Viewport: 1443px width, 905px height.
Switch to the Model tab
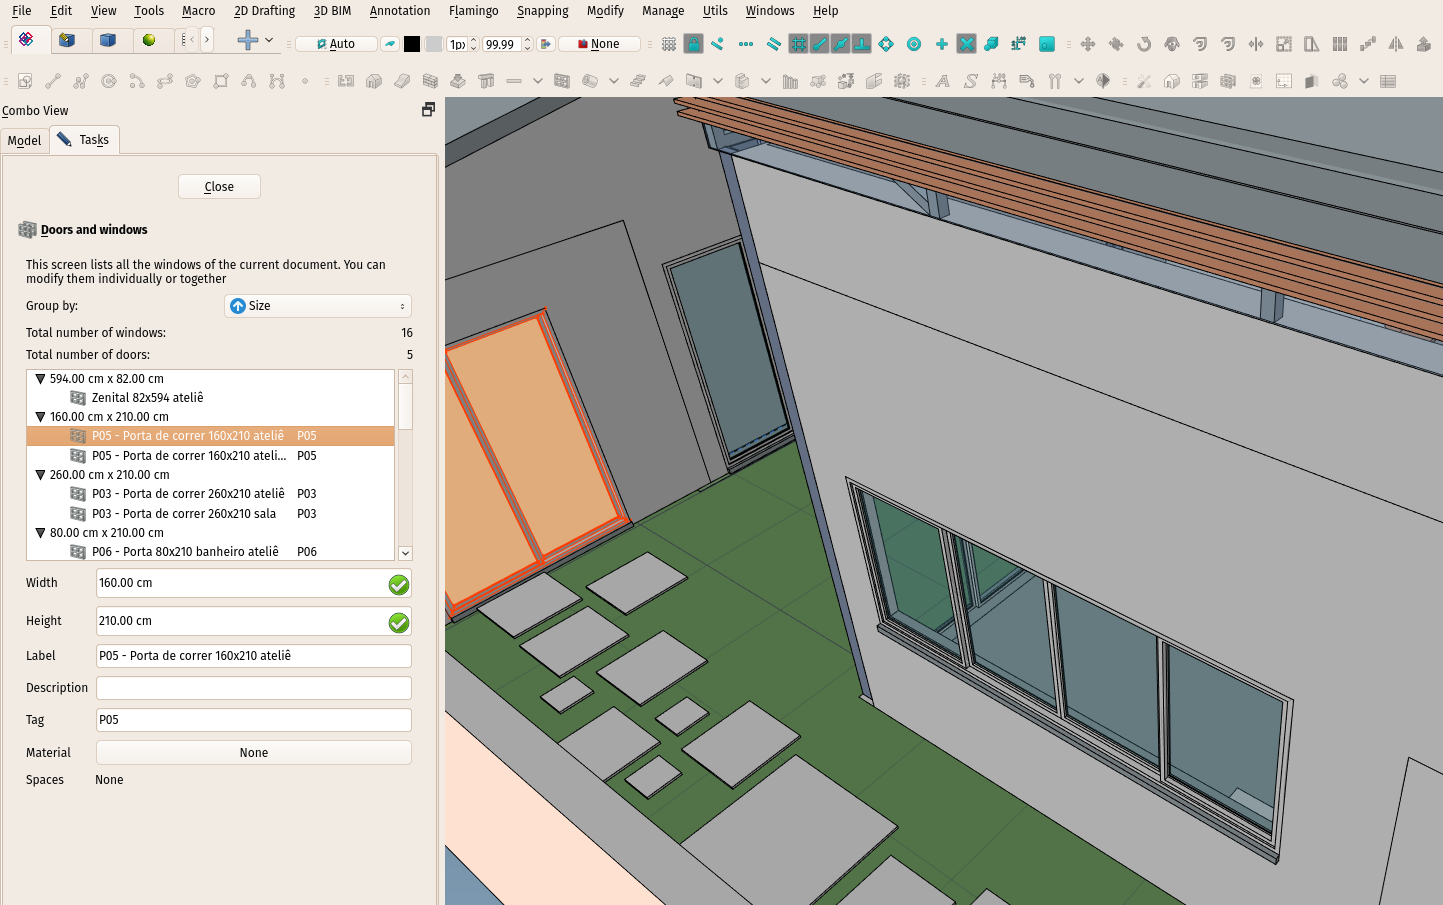25,141
